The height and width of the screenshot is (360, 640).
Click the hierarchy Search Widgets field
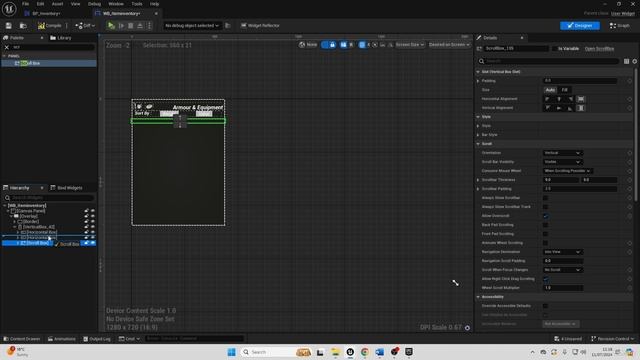(49, 198)
